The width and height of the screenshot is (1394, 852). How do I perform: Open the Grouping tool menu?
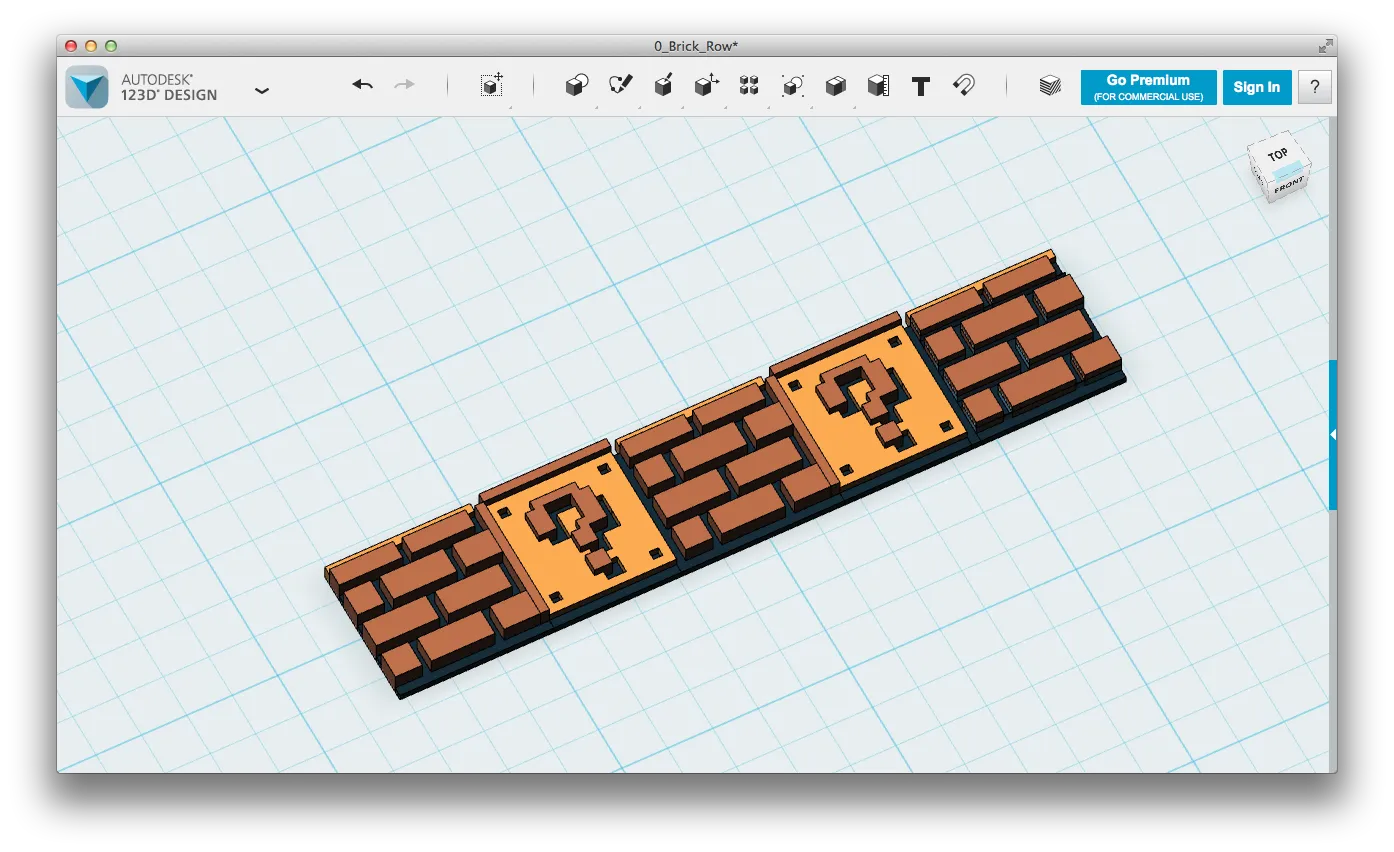[x=793, y=86]
